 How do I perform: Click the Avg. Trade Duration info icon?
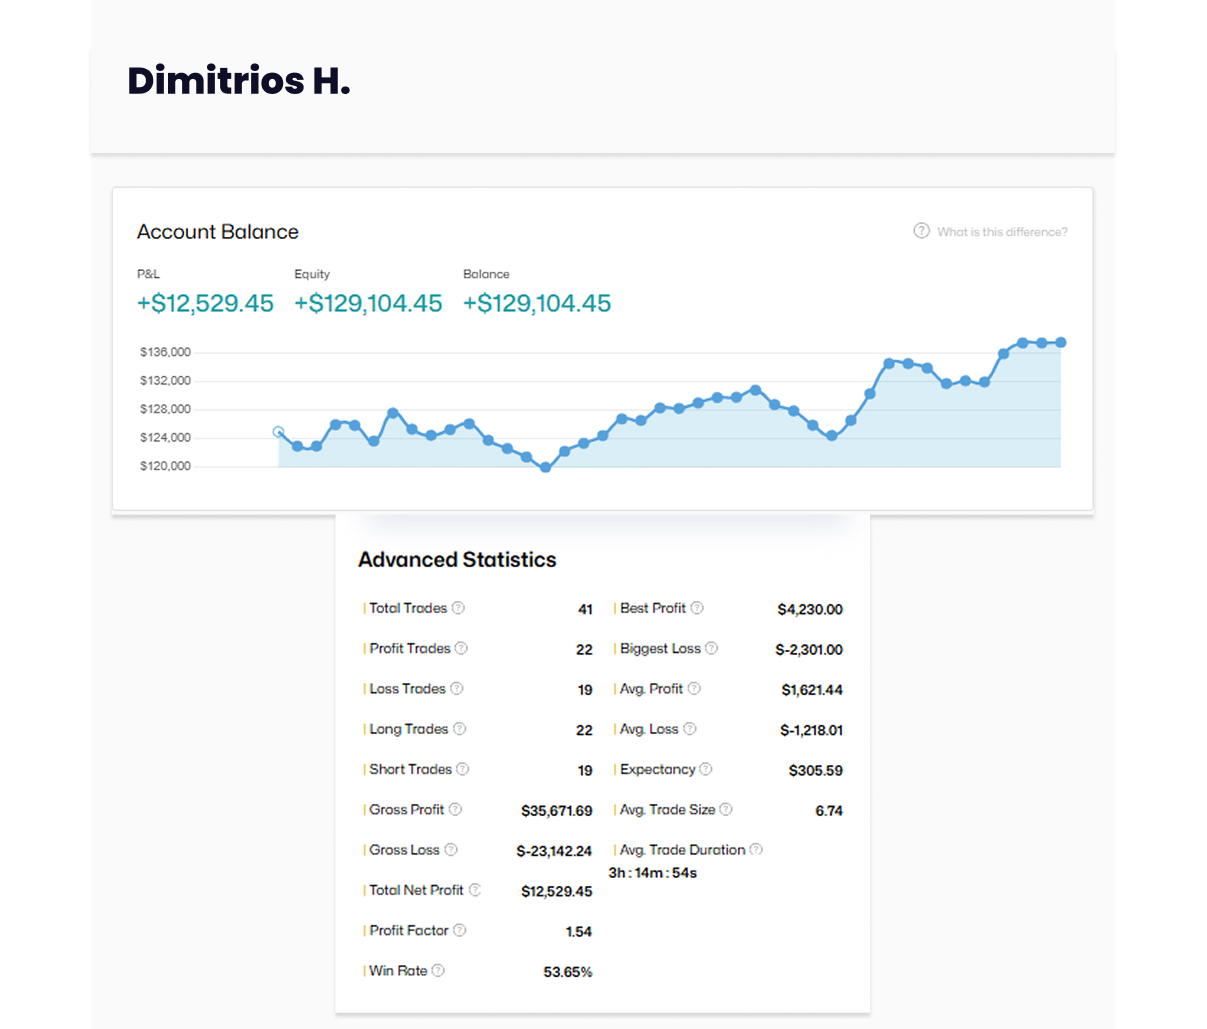756,850
